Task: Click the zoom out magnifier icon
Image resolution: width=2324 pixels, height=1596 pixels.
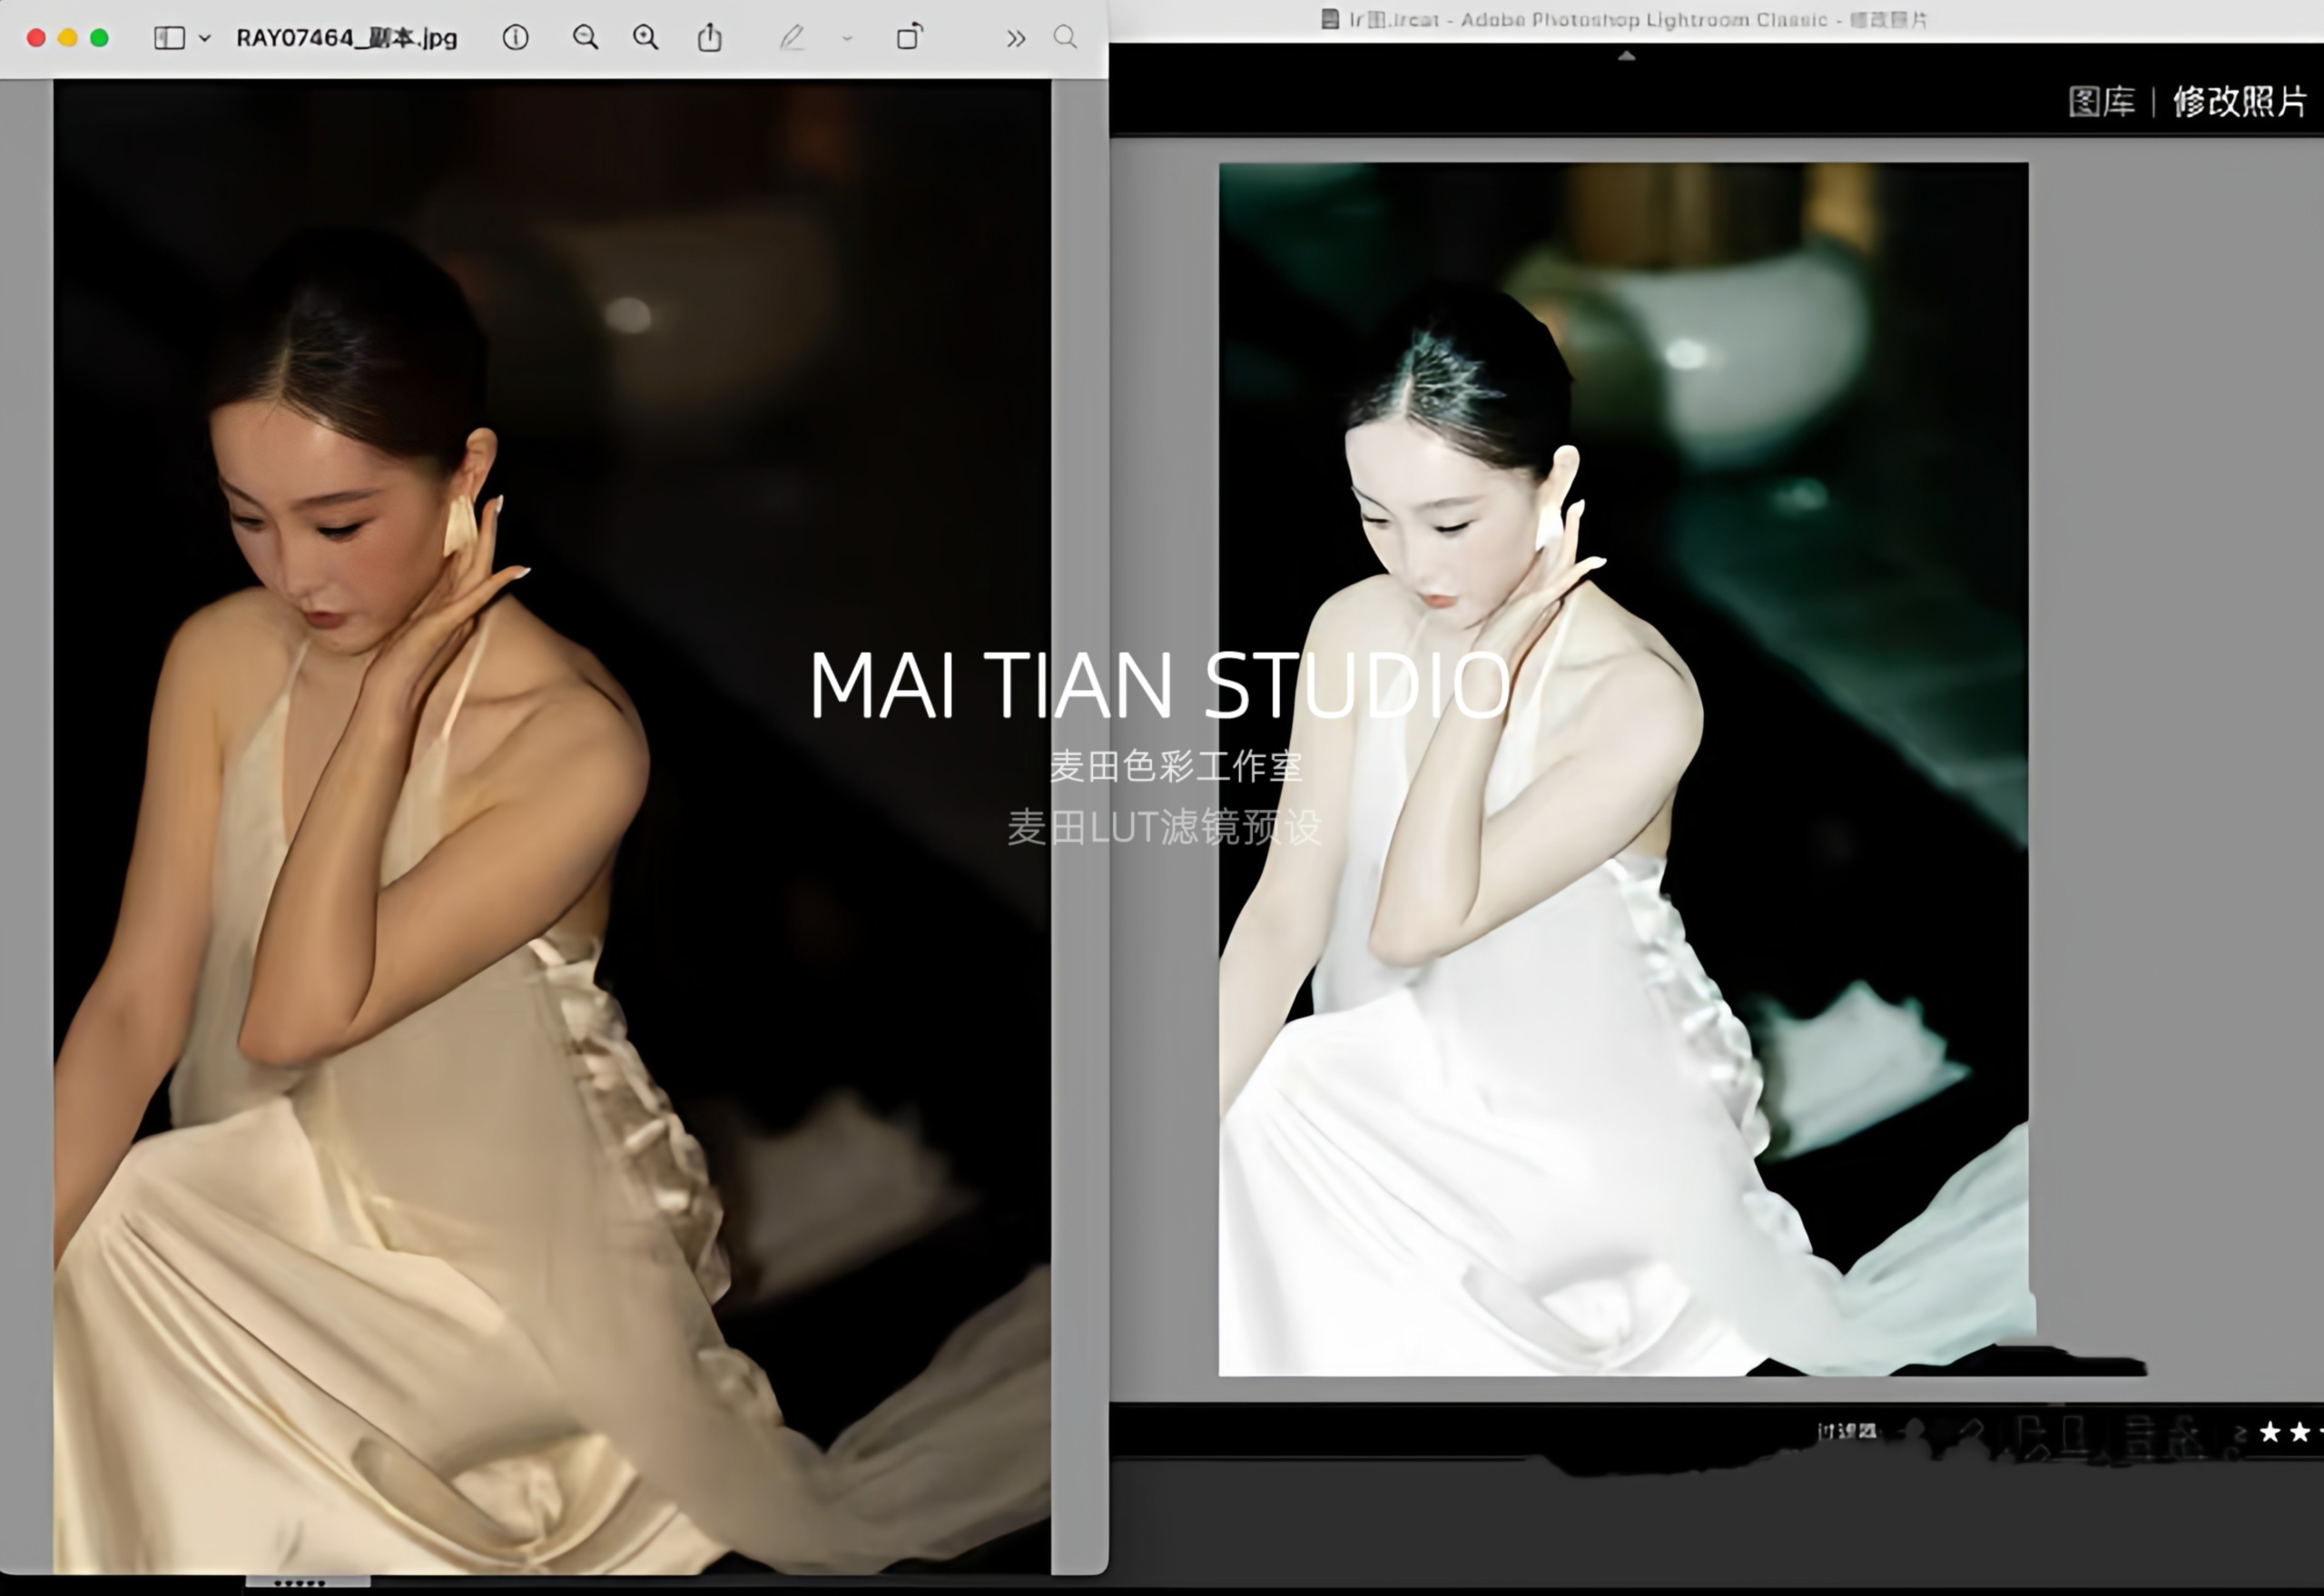Action: (585, 38)
